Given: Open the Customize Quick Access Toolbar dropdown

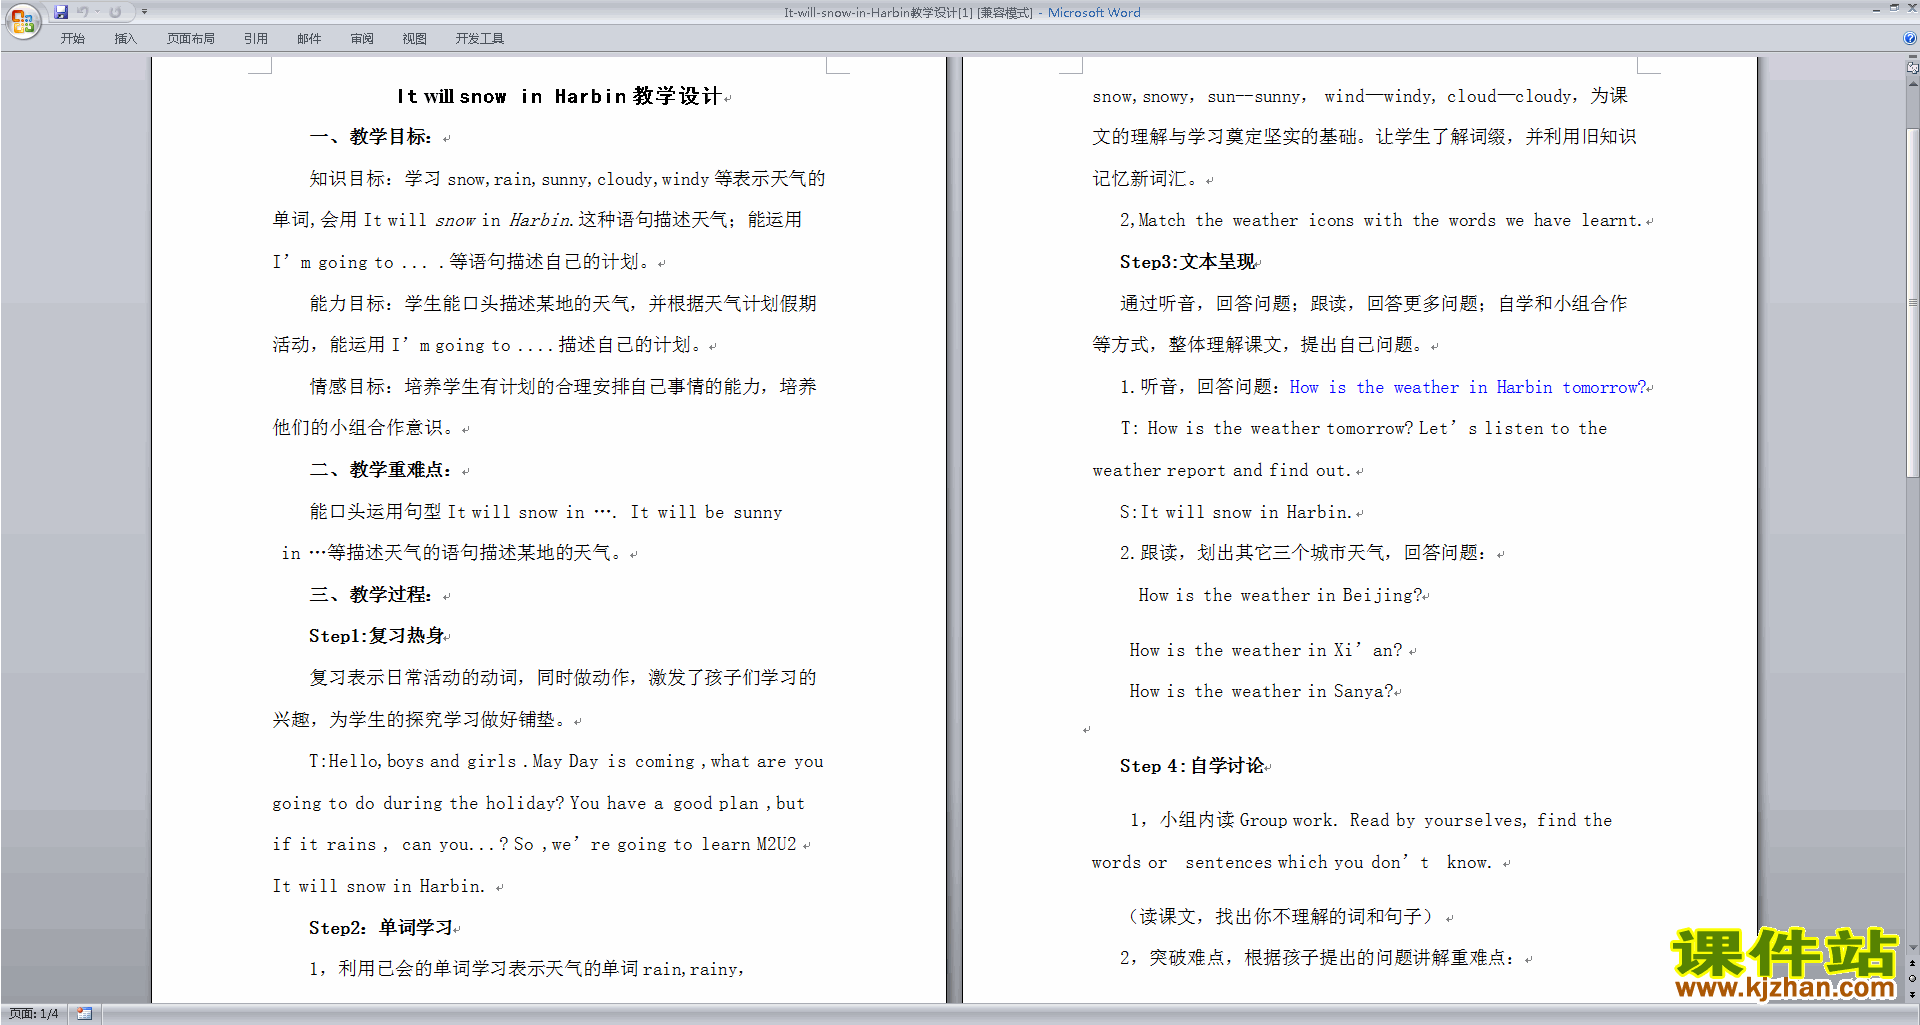Looking at the screenshot, I should pos(144,12).
